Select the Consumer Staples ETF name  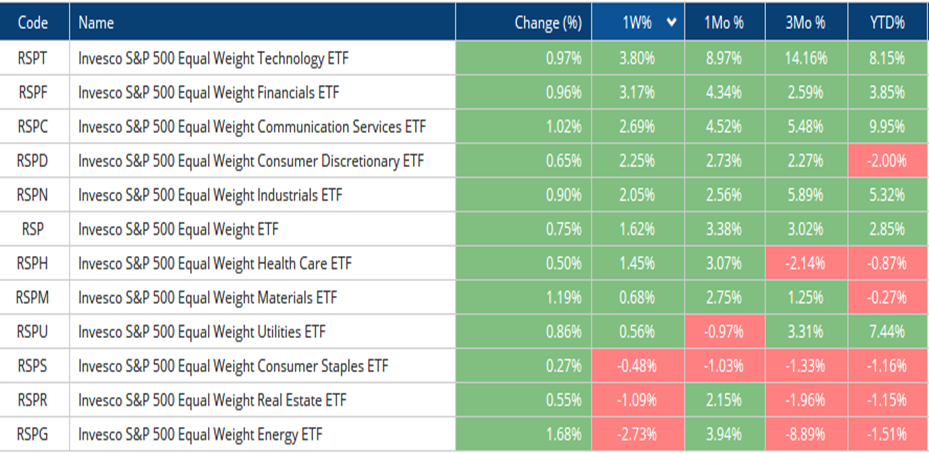click(x=233, y=366)
